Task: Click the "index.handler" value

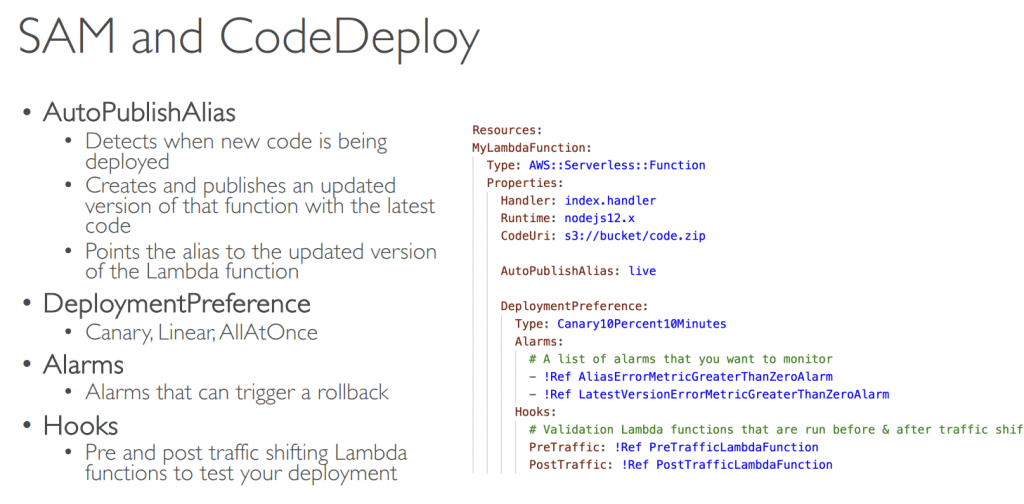Action: [610, 200]
